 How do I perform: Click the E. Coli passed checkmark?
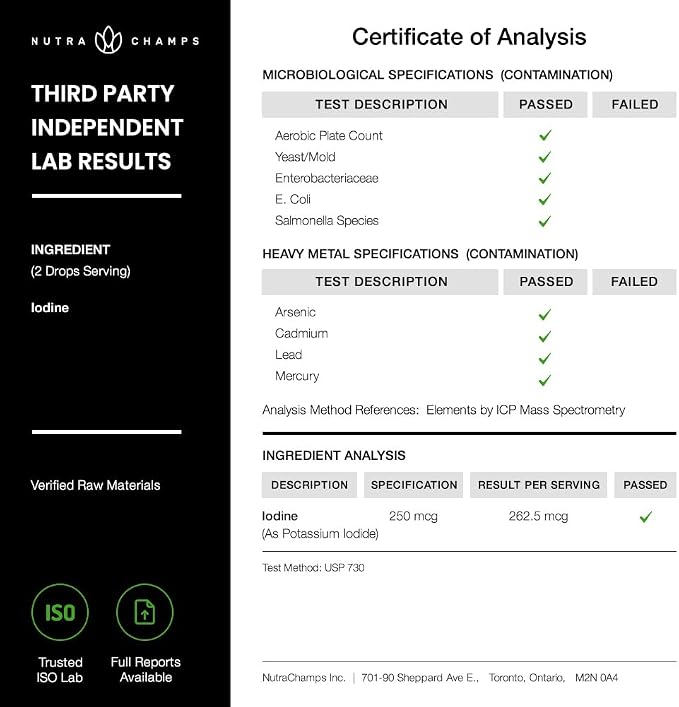click(x=545, y=199)
